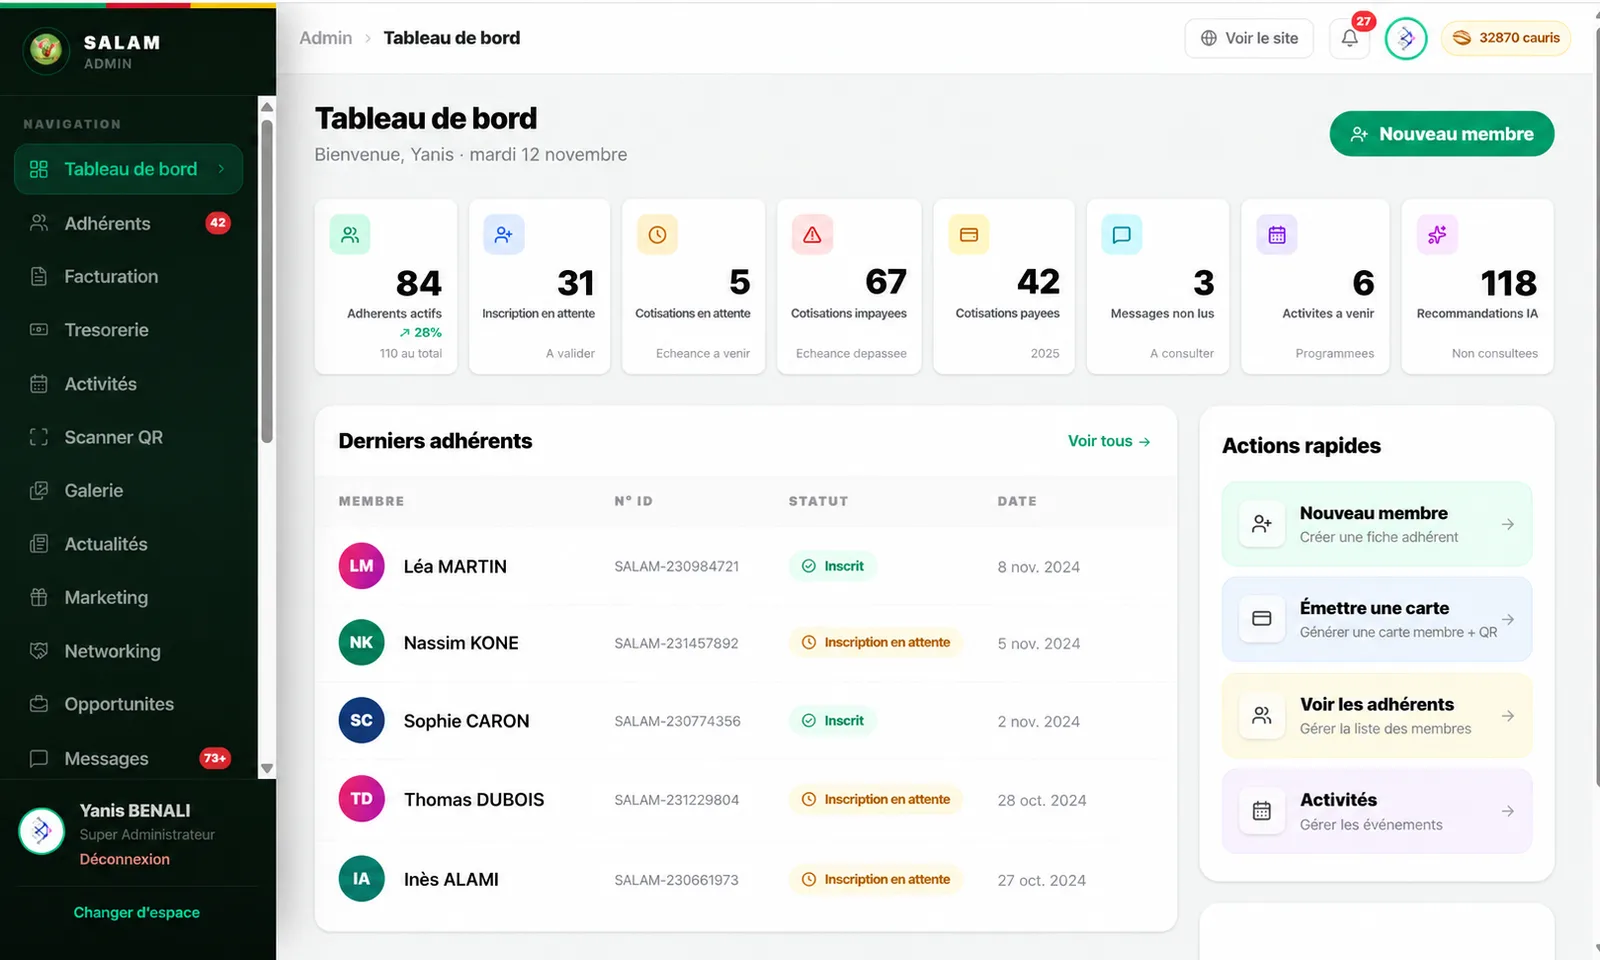The height and width of the screenshot is (960, 1600).
Task: Click the Voir le site button
Action: click(1249, 38)
